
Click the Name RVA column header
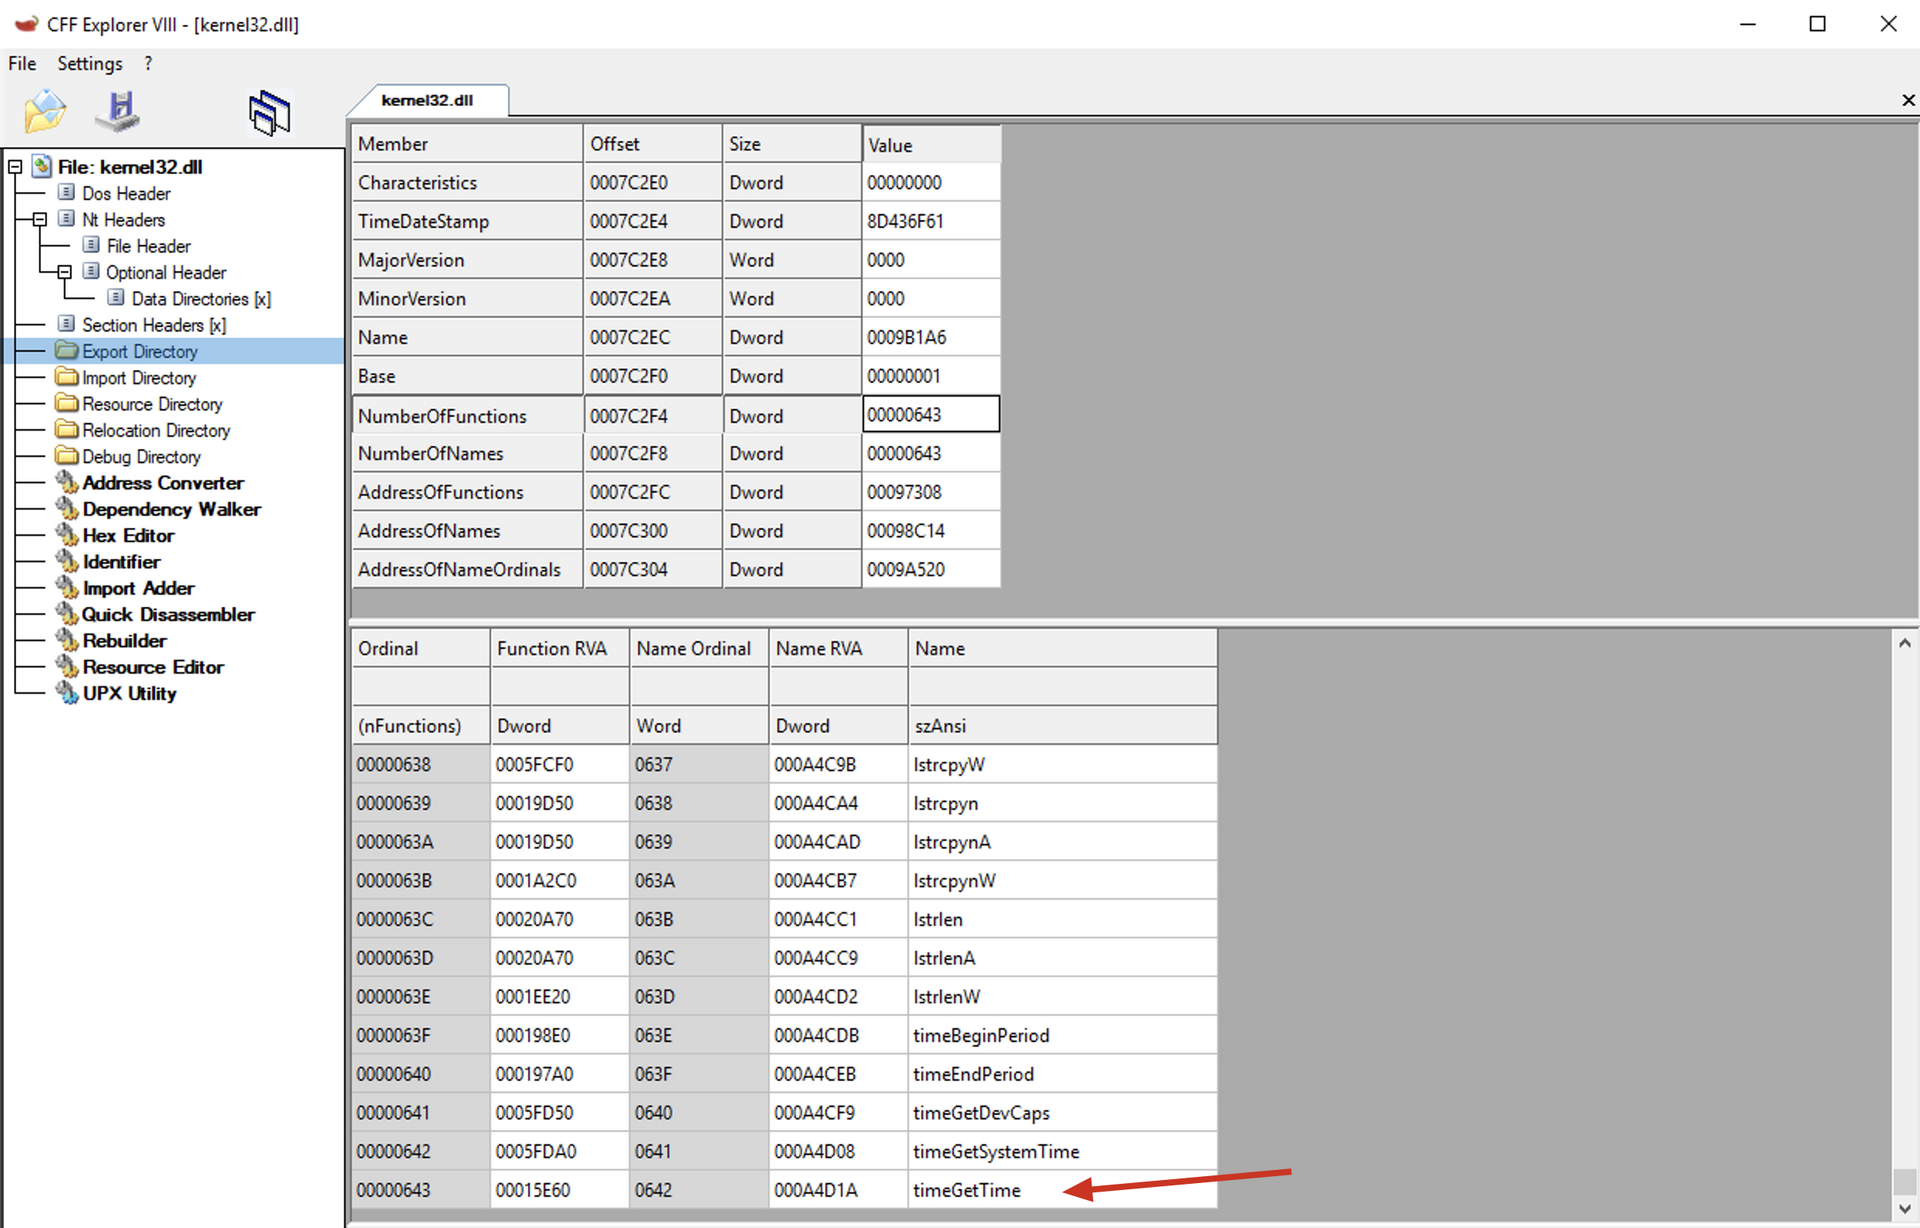point(838,648)
